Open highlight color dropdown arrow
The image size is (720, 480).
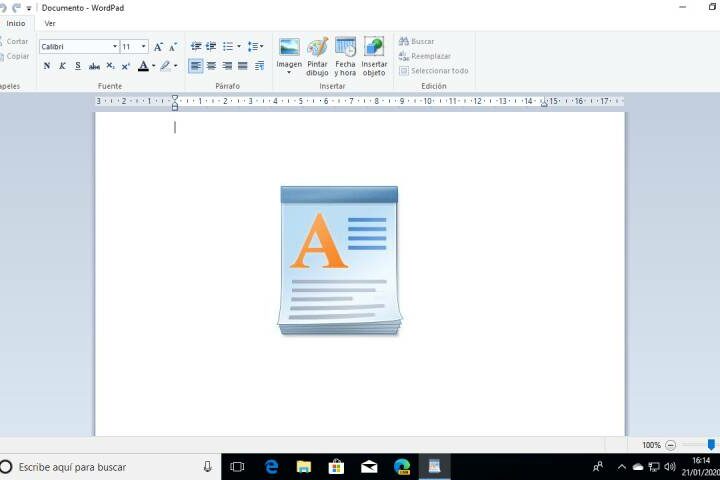click(x=175, y=66)
